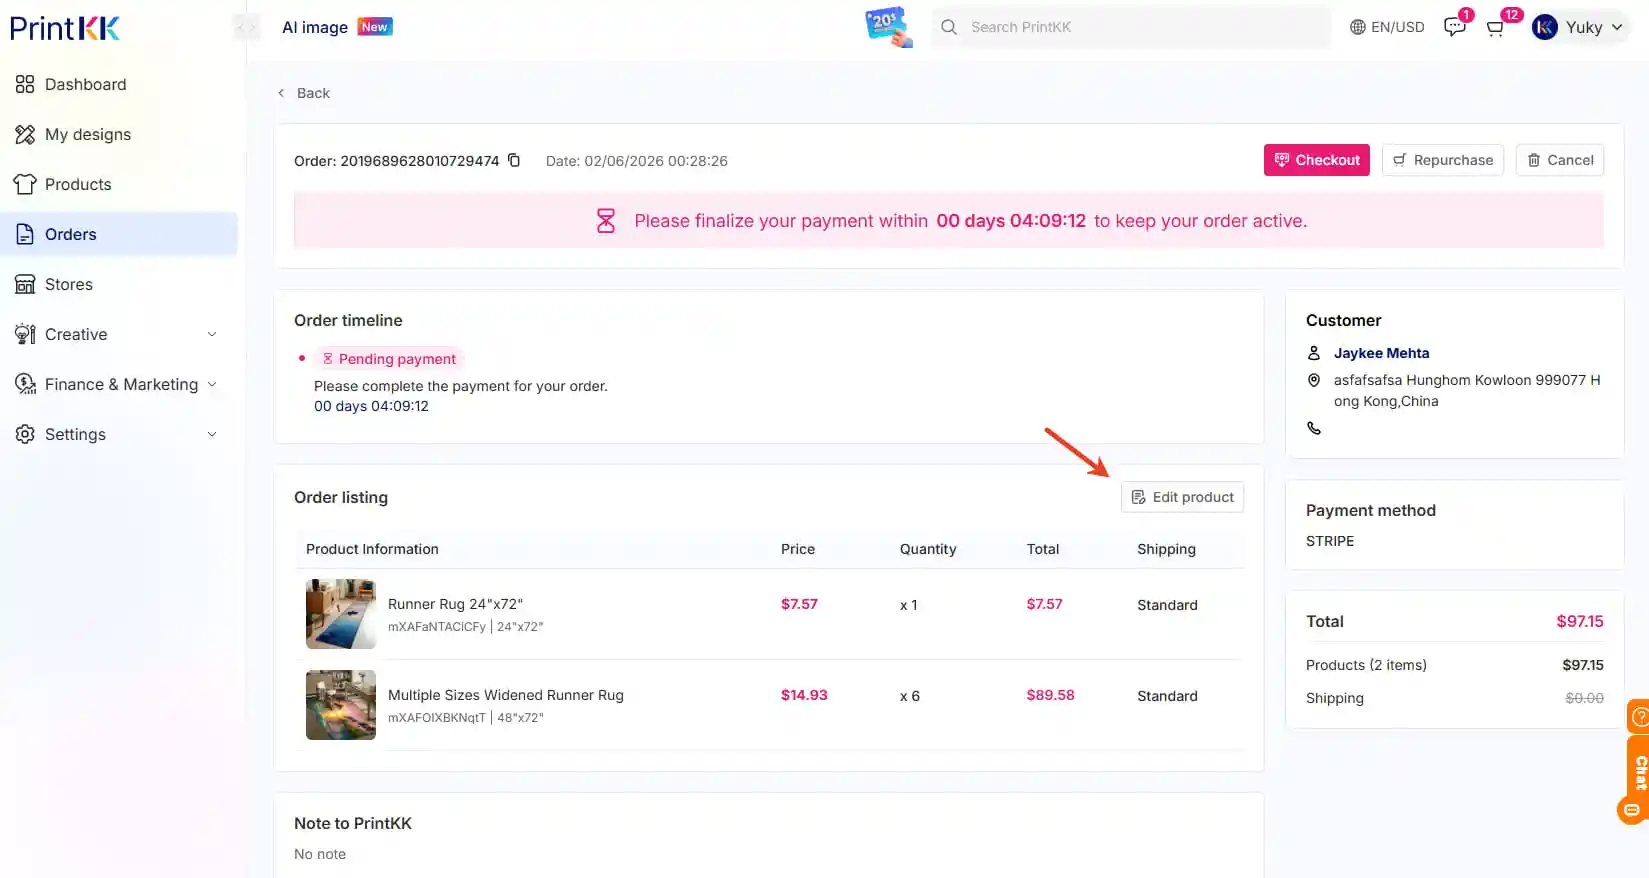The height and width of the screenshot is (878, 1649).
Task: Click the Shipping column header
Action: pos(1166,549)
